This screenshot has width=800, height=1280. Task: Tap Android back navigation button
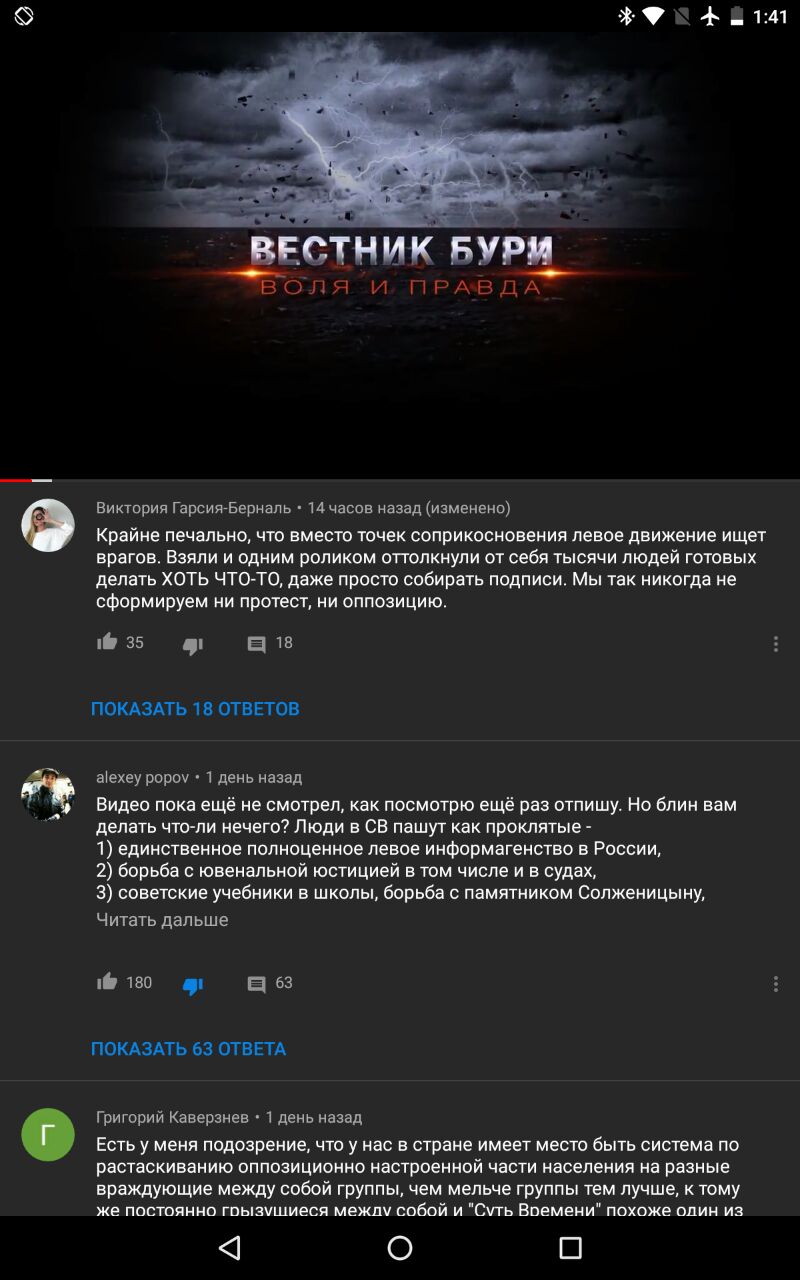click(230, 1247)
